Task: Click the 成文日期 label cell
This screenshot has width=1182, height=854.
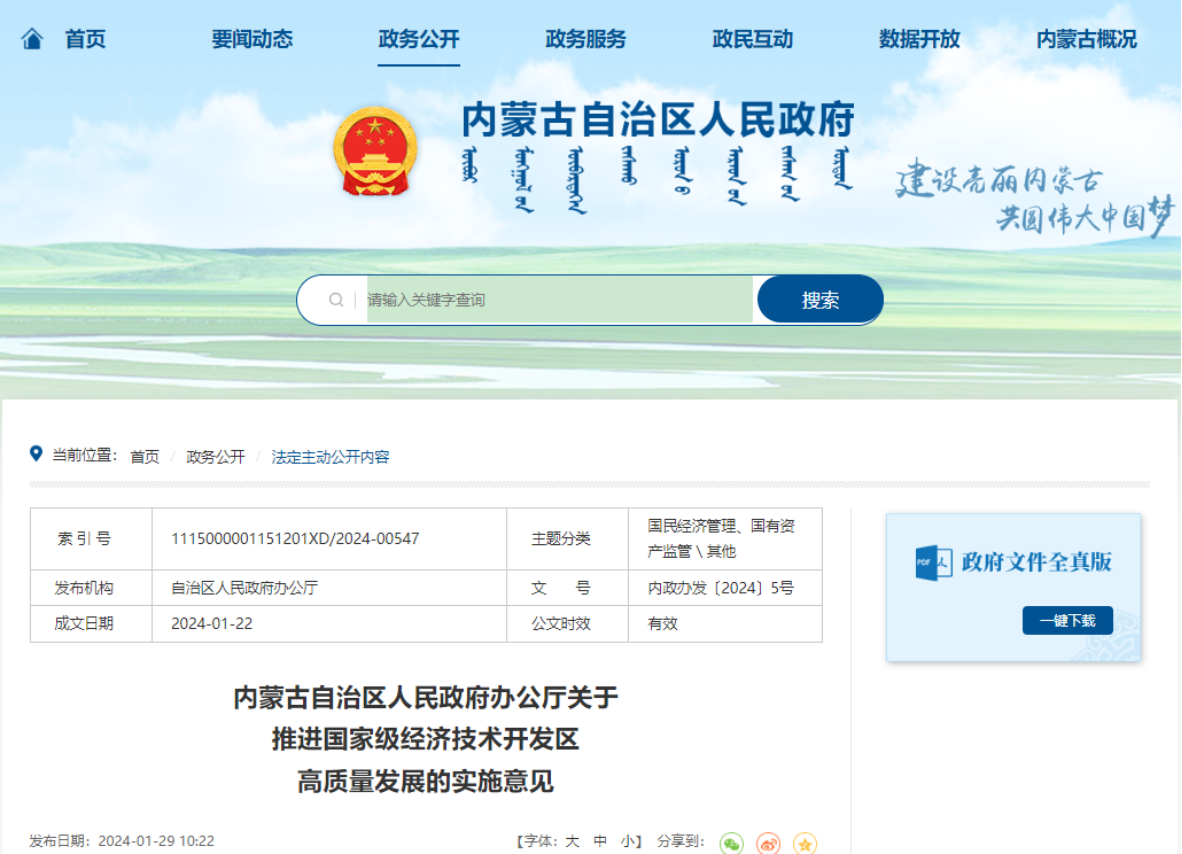Action: 91,624
